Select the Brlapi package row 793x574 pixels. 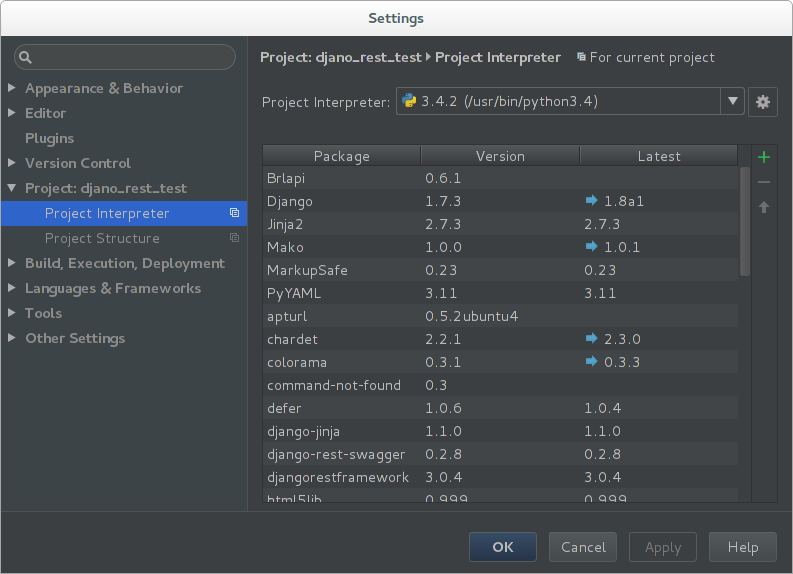(x=500, y=178)
